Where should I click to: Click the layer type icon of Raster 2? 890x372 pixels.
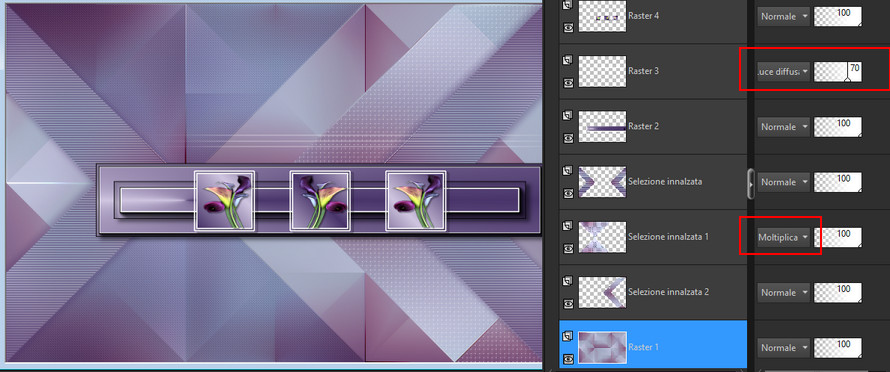click(x=568, y=115)
